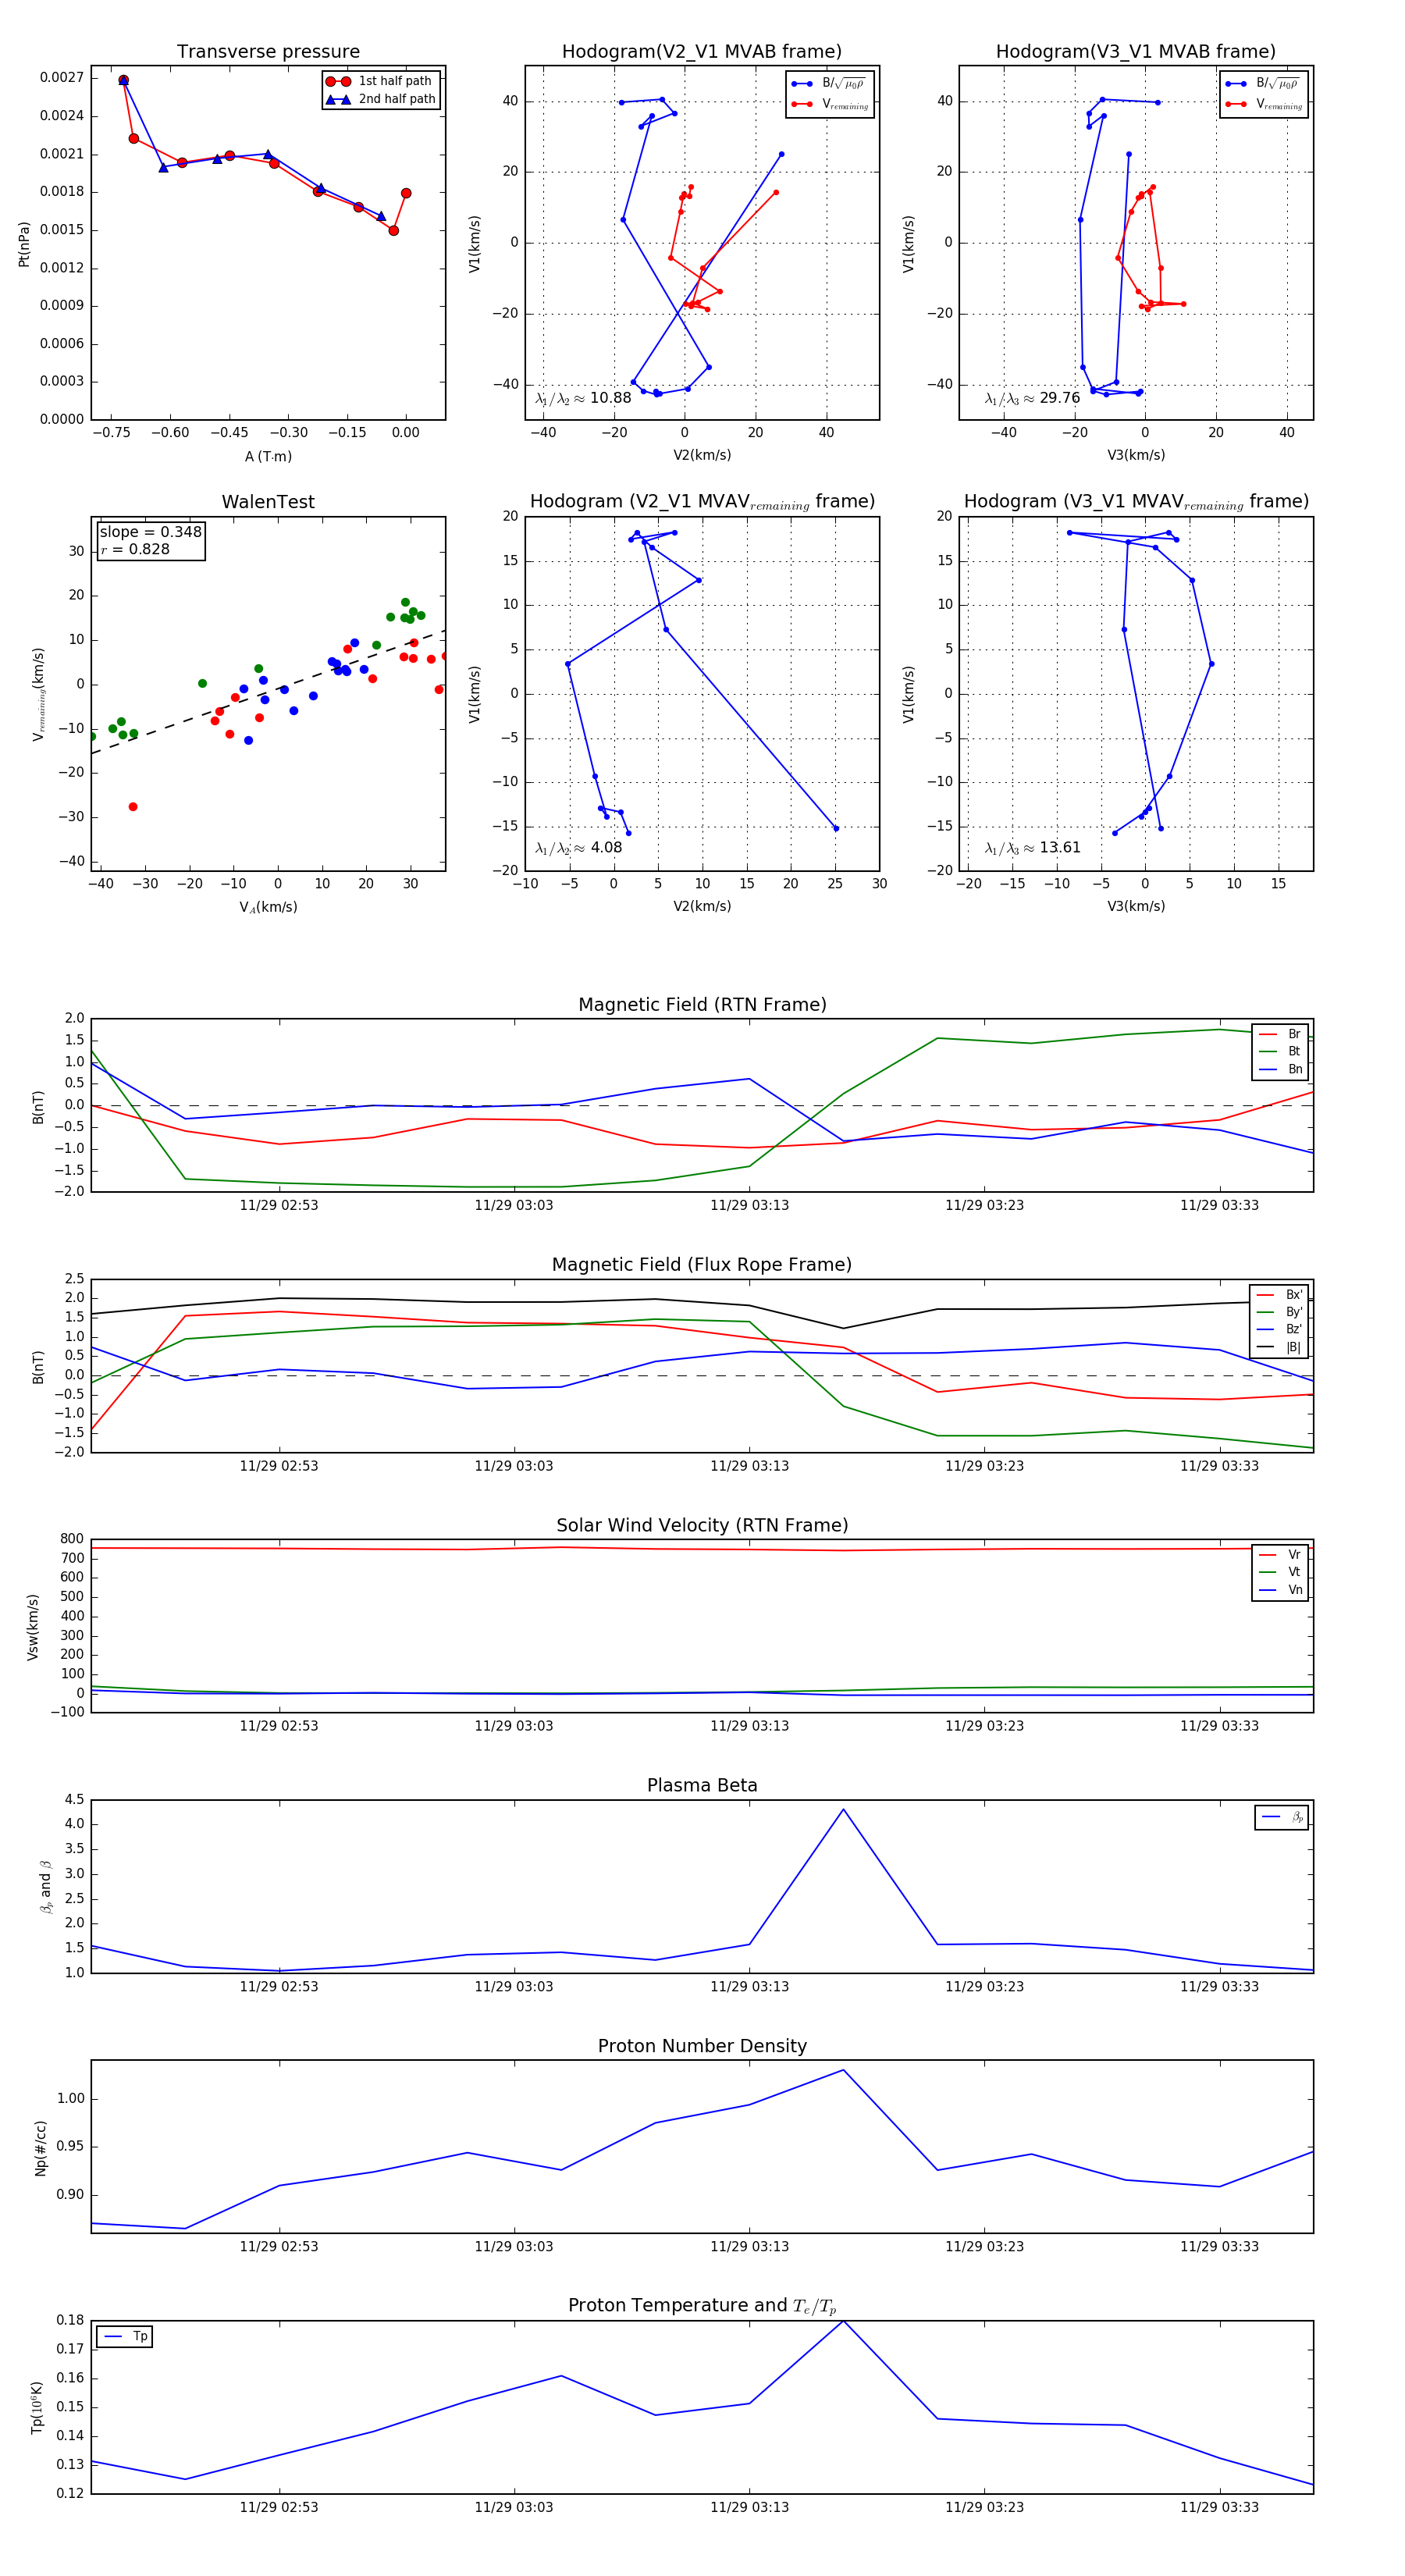Click the 'Bn' legend entry
The width and height of the screenshot is (1405, 2576).
point(1281,1069)
